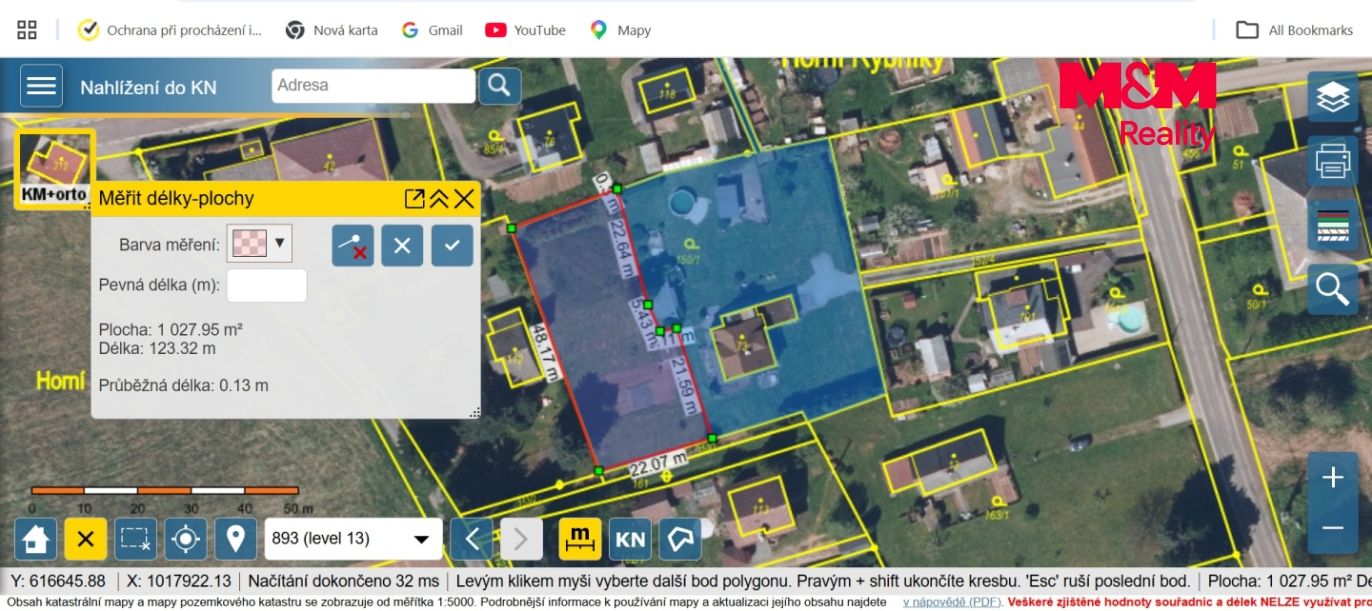Open Ochrana při procházení bookmark
The width and height of the screenshot is (1372, 611).
pyautogui.click(x=170, y=30)
